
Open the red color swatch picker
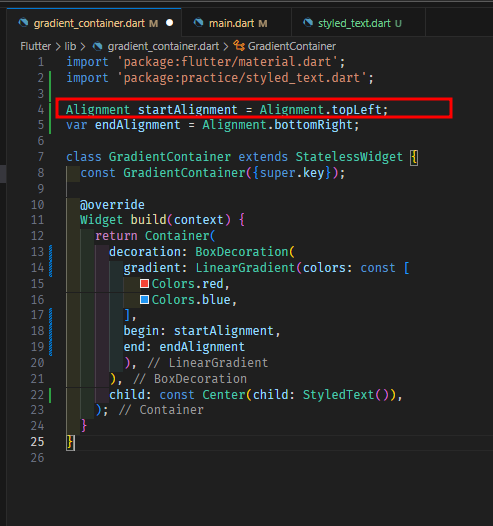tap(145, 284)
